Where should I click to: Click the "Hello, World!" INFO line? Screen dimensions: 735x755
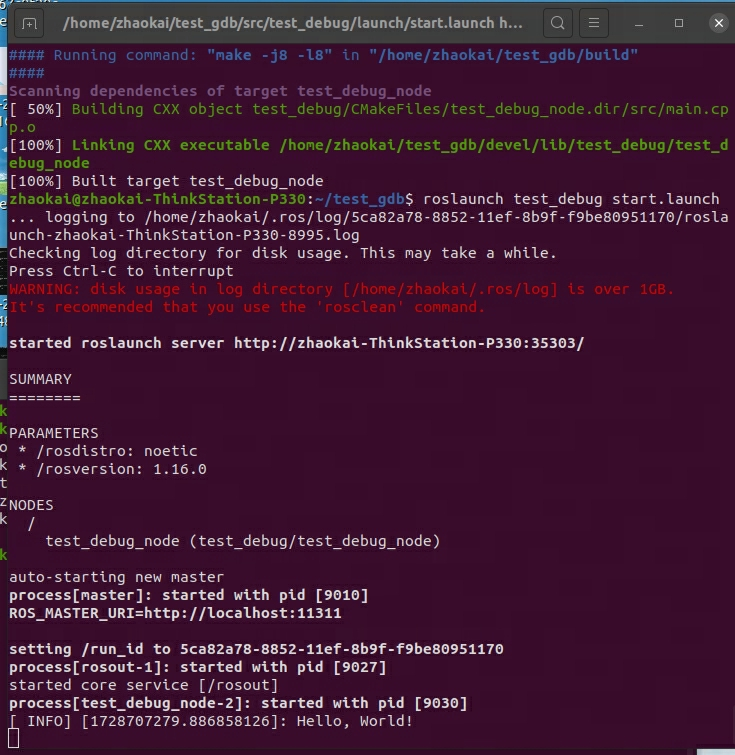click(x=211, y=721)
